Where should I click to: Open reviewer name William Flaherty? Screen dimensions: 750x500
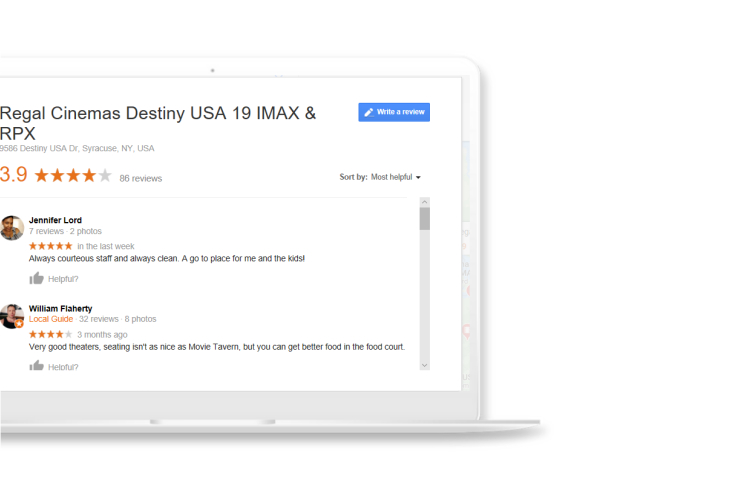tap(60, 309)
